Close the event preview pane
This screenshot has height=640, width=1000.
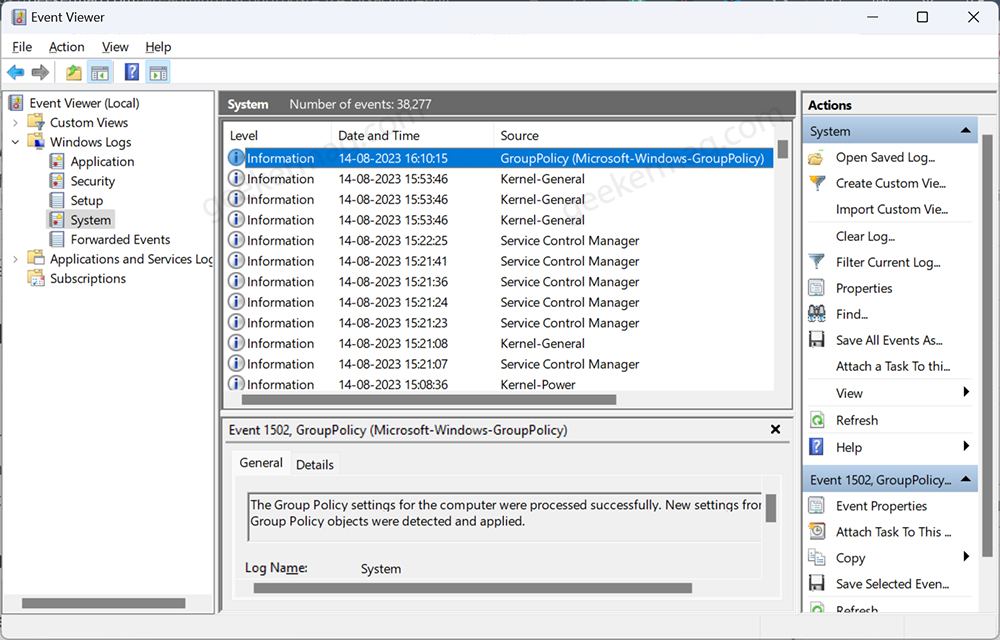click(775, 430)
